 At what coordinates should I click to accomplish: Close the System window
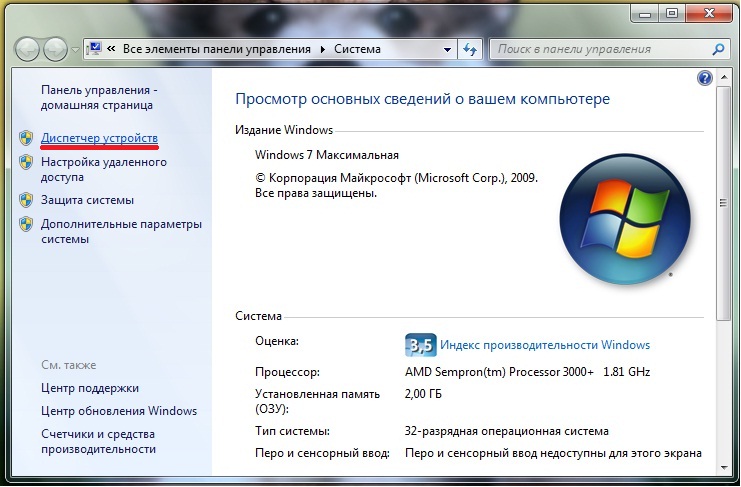pyautogui.click(x=709, y=14)
